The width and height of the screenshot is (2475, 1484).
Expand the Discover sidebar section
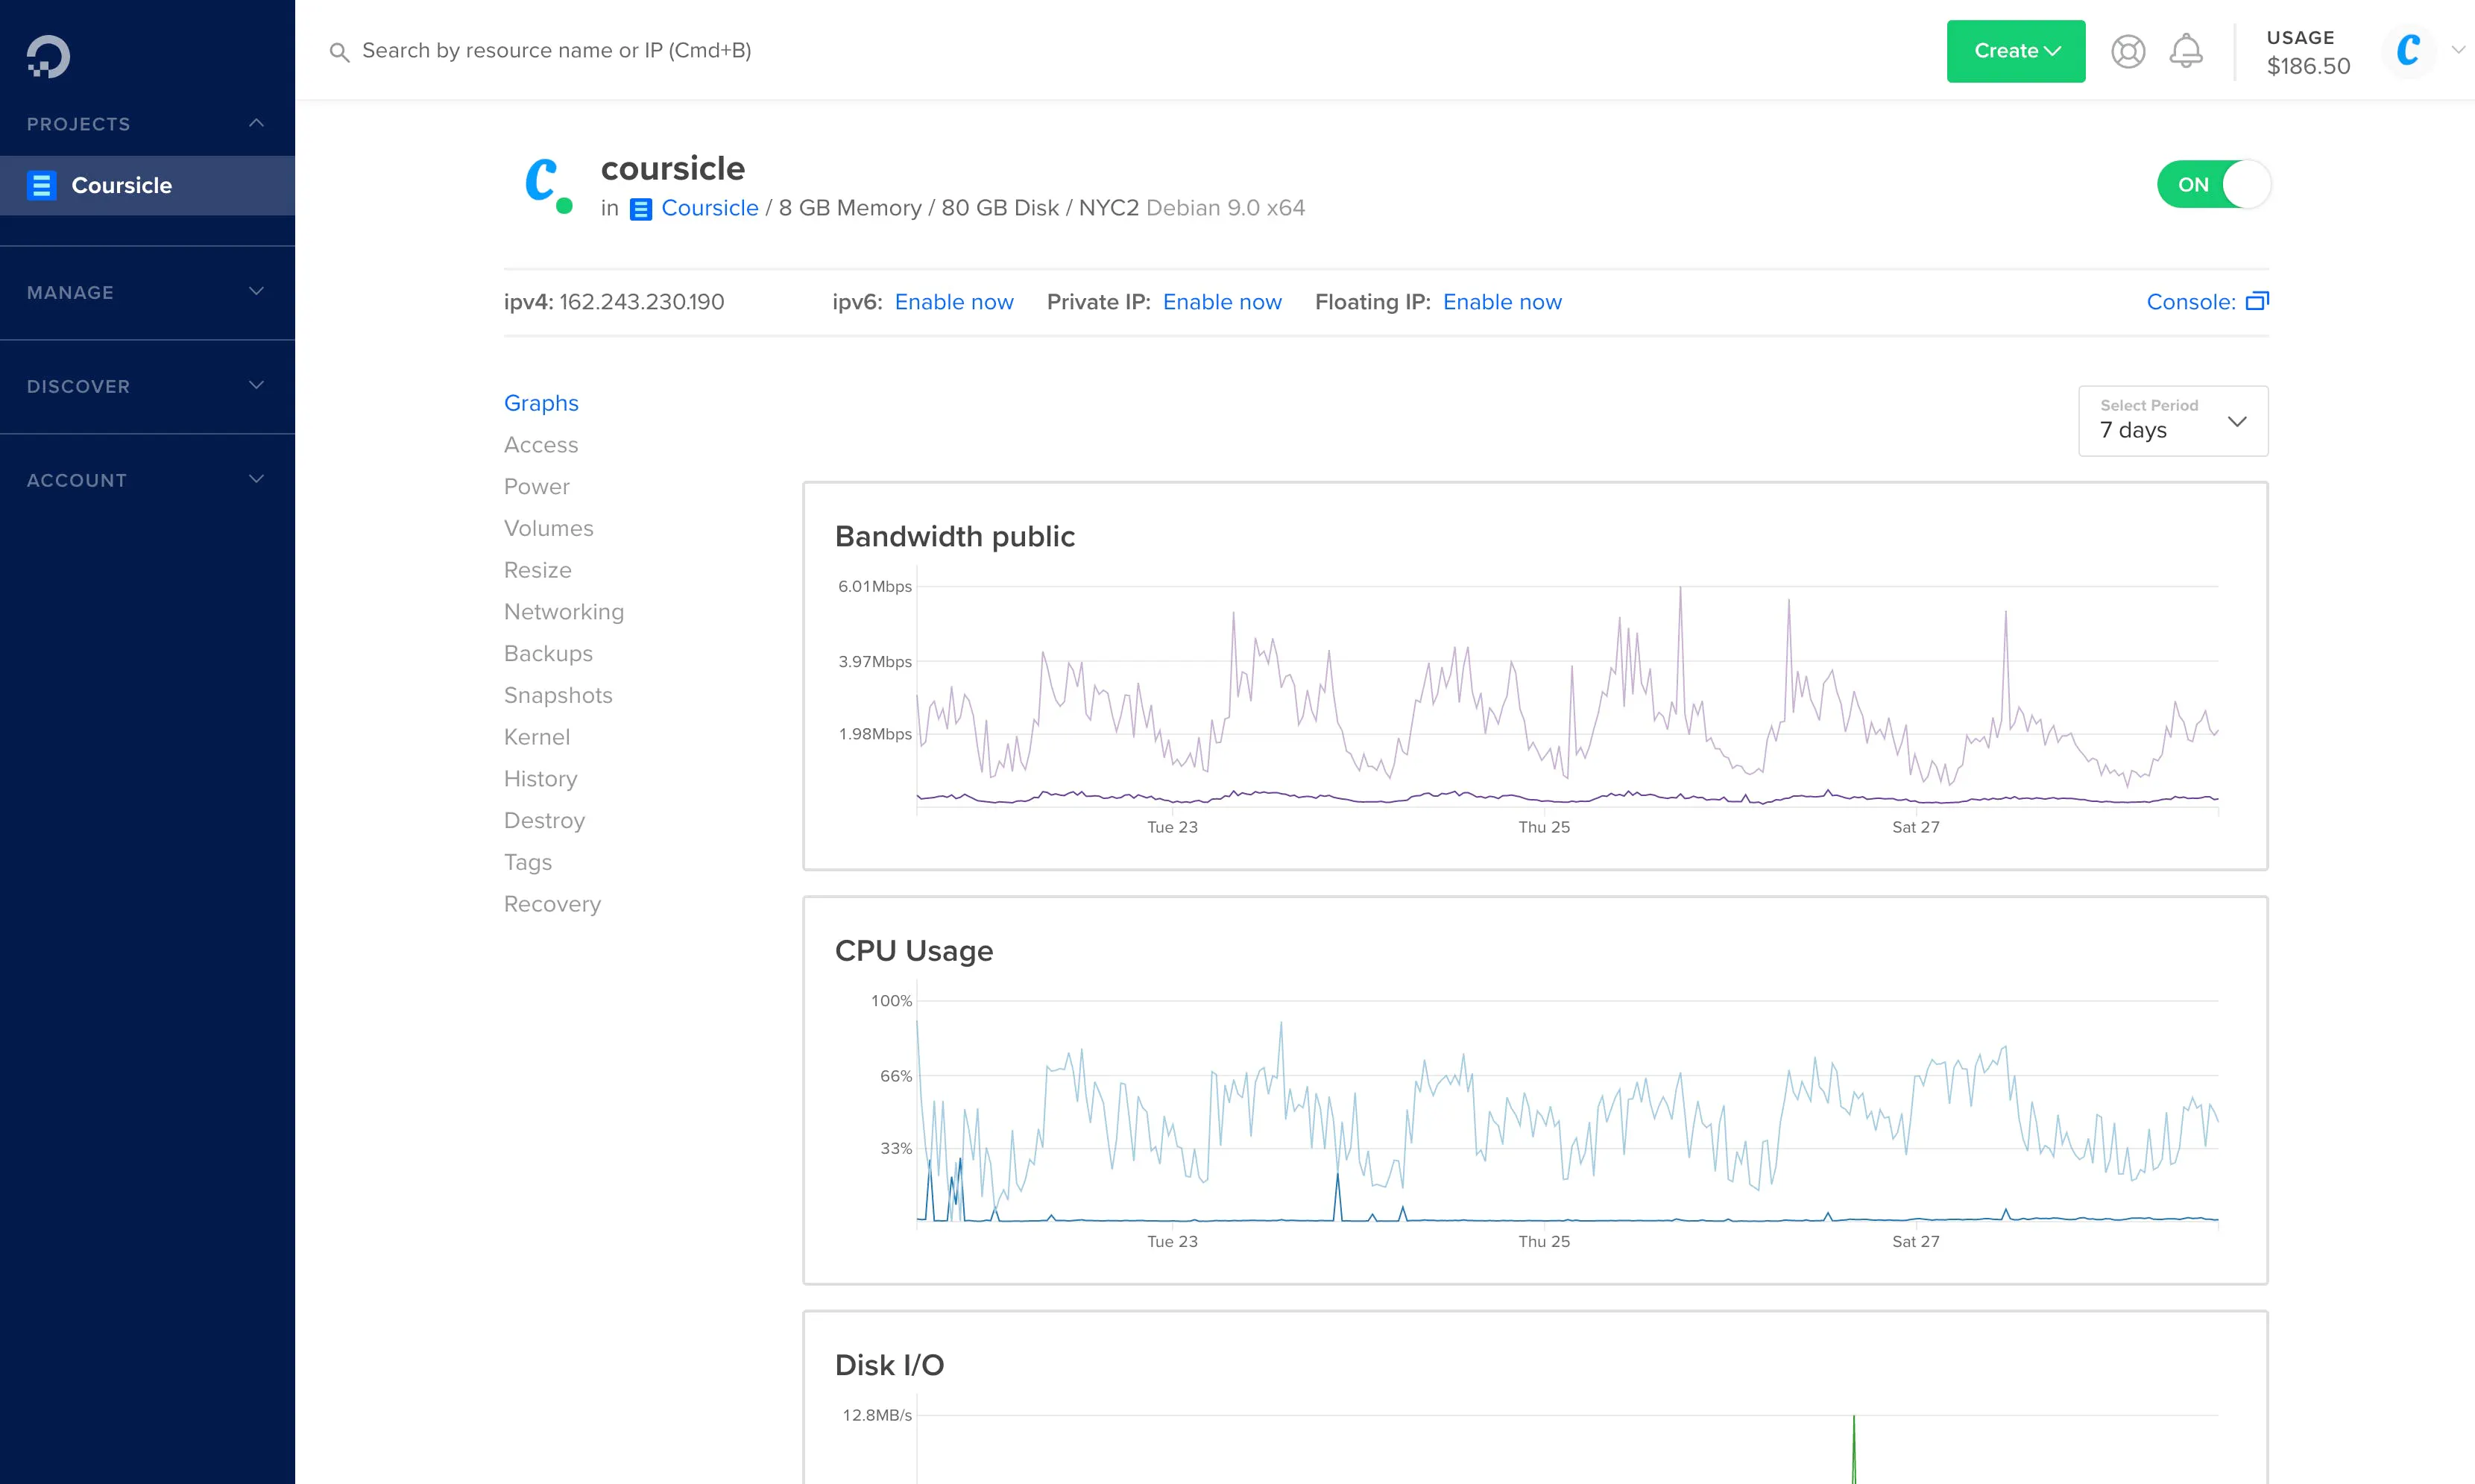coord(256,386)
